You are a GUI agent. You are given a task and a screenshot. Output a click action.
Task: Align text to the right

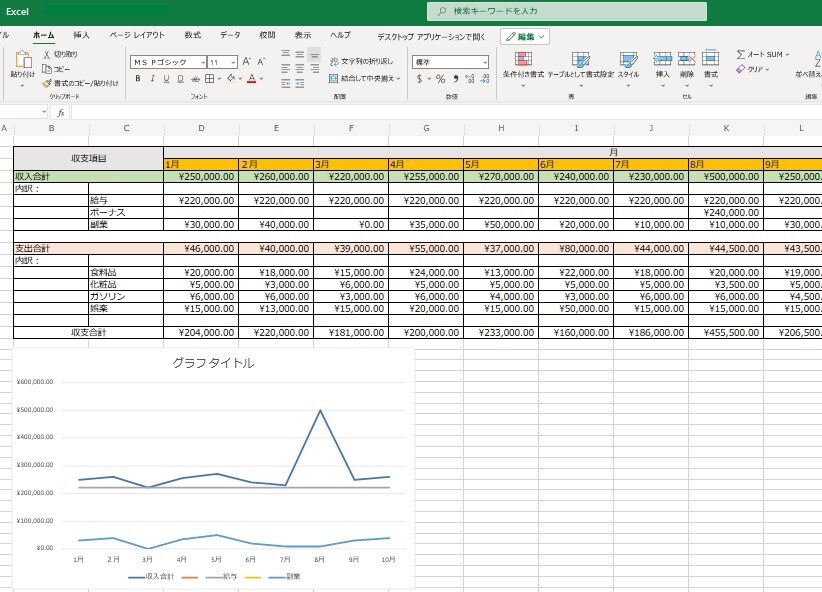point(314,68)
